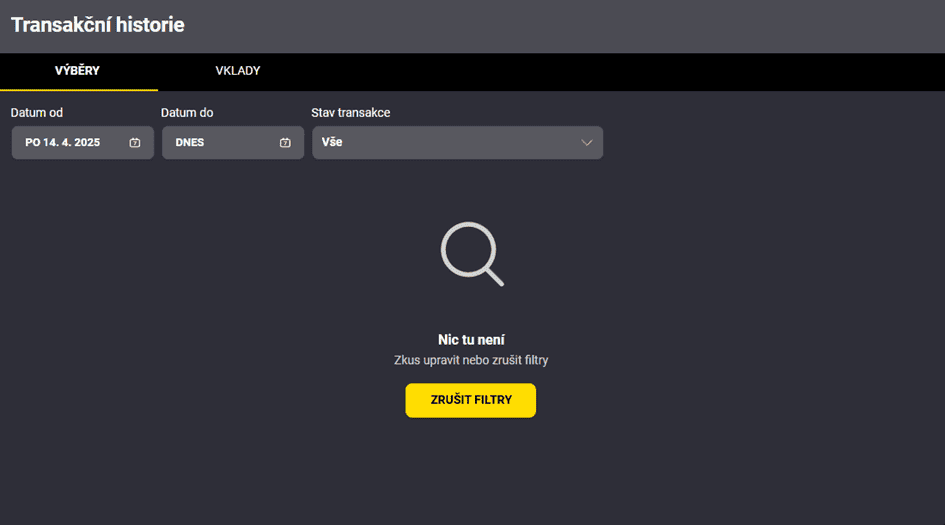Click the calendar icon in Datum do
This screenshot has width=945, height=525.
285,143
